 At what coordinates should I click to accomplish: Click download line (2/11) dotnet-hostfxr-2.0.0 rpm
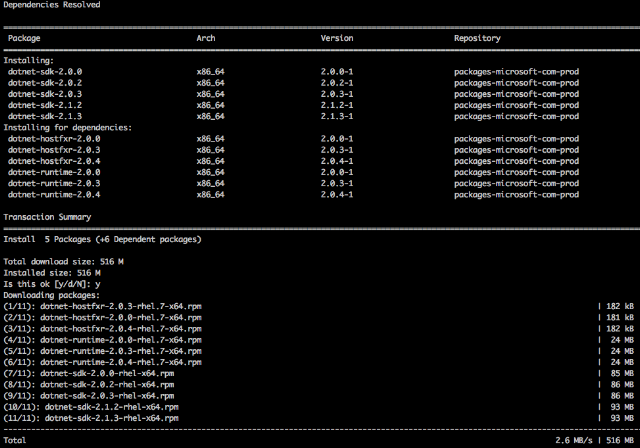pos(102,318)
